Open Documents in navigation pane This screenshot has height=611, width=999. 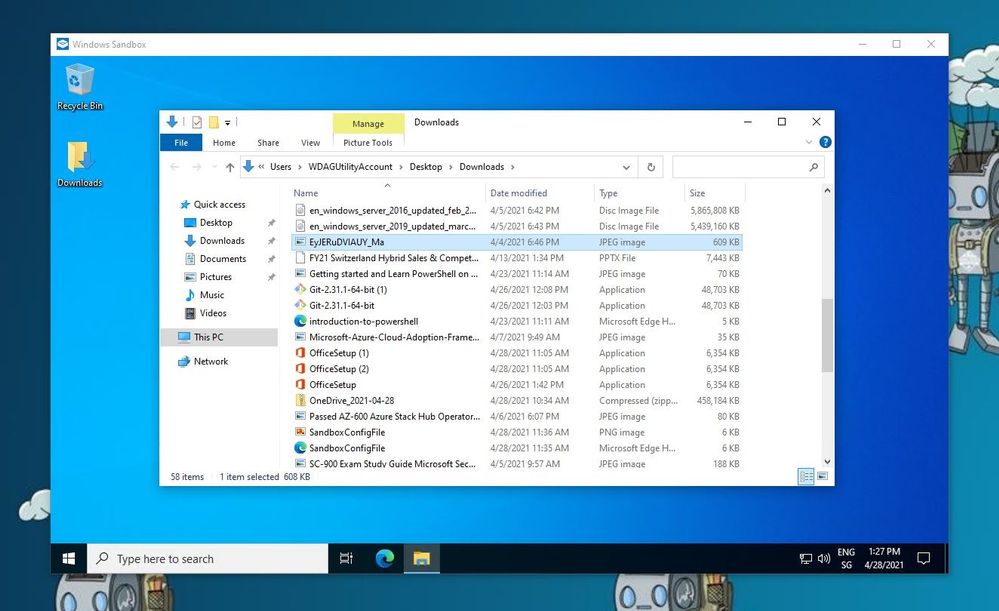click(x=222, y=259)
